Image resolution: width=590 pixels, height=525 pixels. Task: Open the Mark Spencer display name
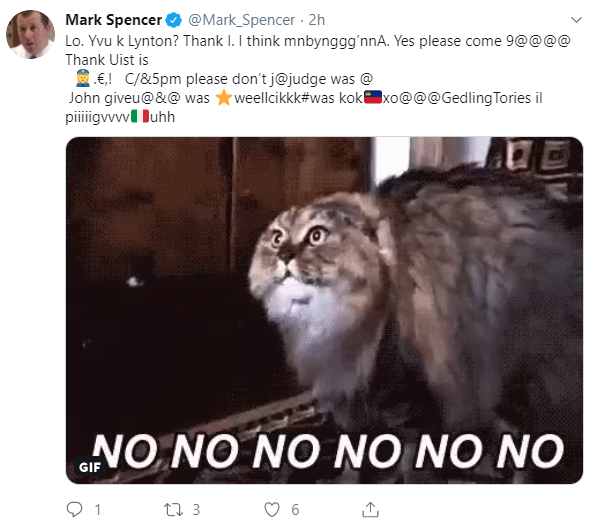click(113, 20)
